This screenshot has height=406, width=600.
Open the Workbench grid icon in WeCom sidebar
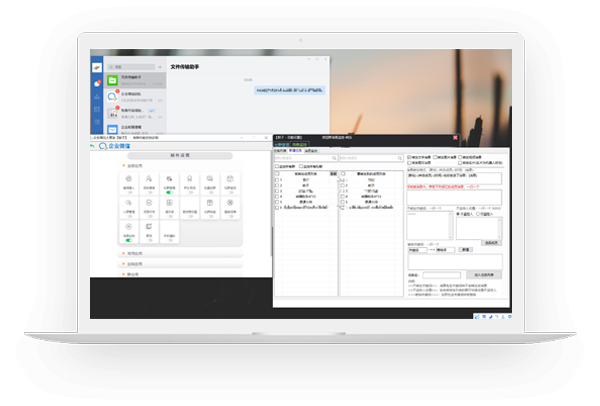click(x=97, y=122)
